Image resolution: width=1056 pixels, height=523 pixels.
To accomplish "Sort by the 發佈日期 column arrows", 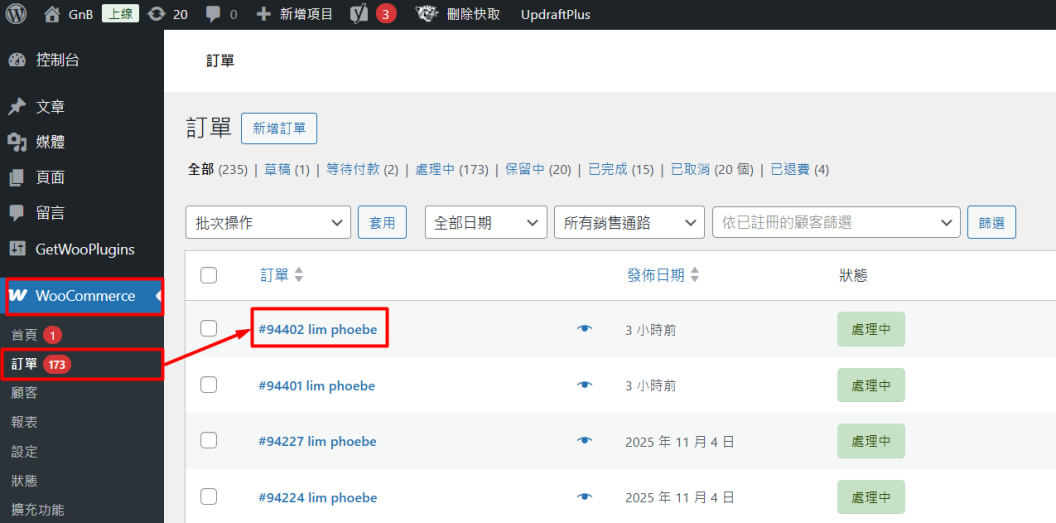I will [x=695, y=275].
